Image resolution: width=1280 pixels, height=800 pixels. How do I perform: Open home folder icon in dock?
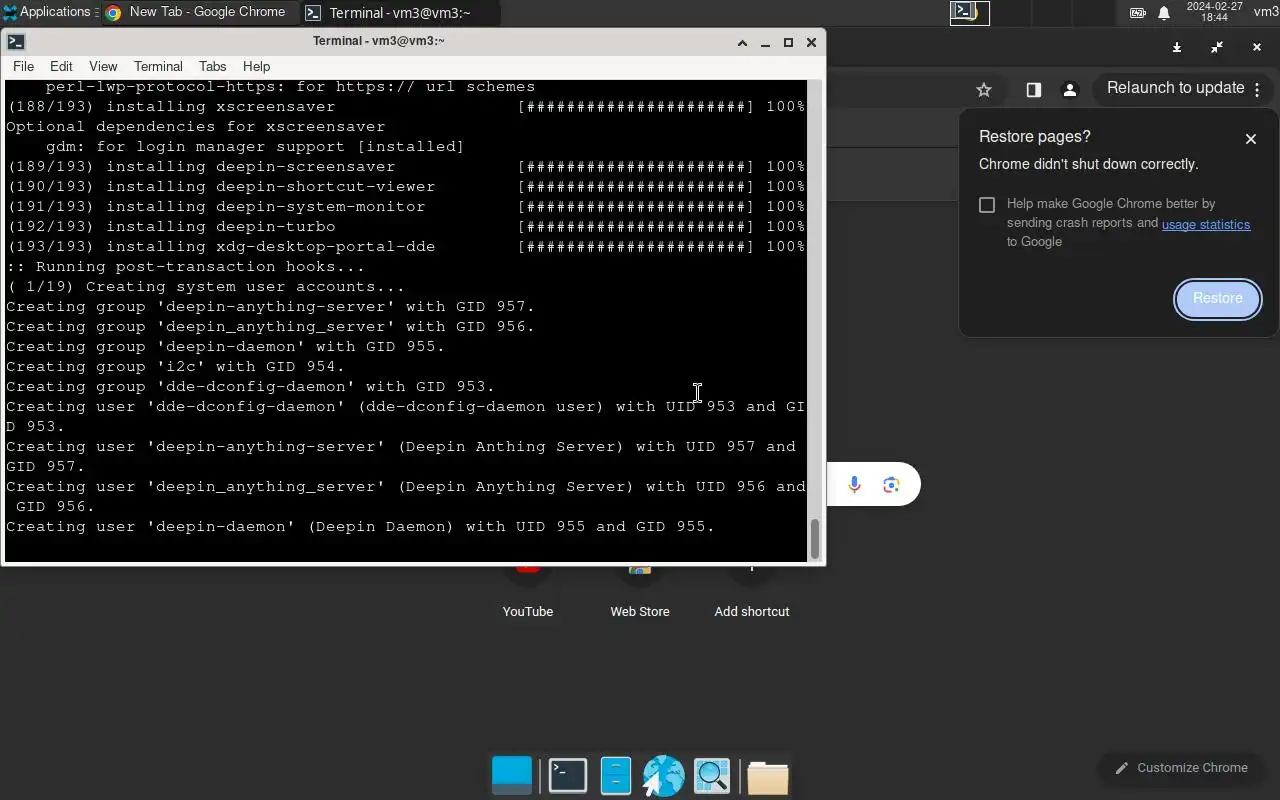[767, 777]
